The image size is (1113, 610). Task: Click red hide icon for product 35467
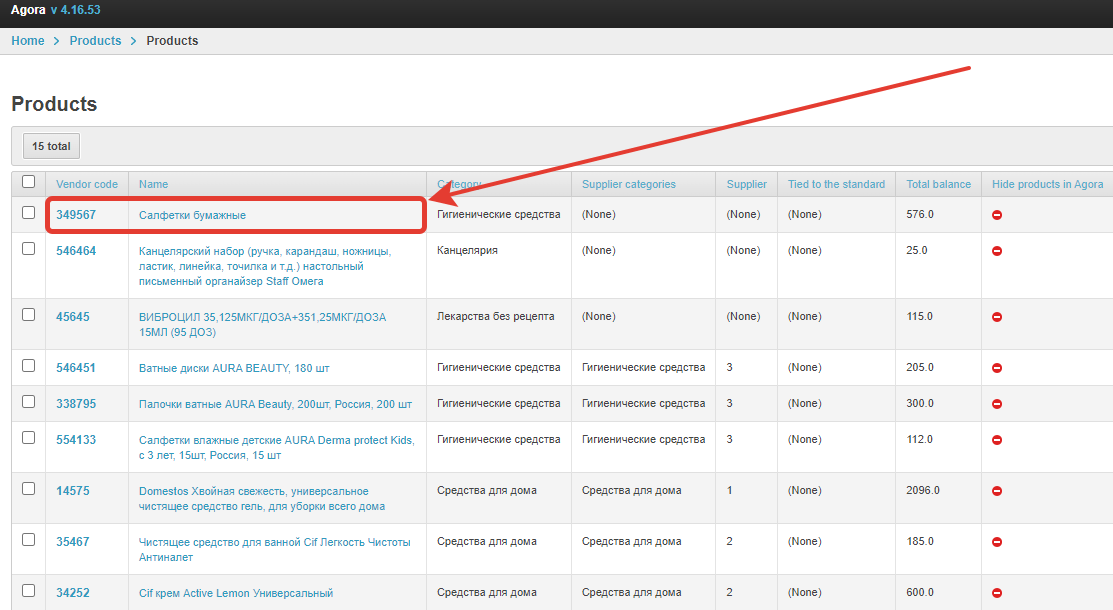pyautogui.click(x=997, y=542)
